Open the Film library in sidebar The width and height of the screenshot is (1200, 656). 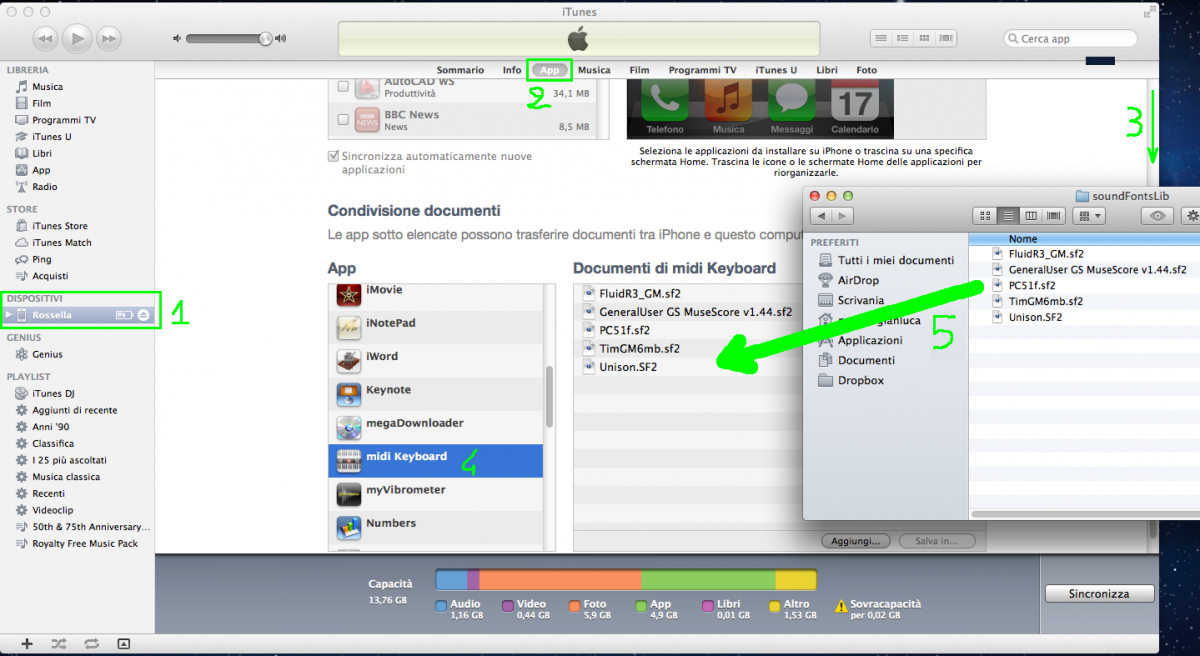[x=41, y=103]
